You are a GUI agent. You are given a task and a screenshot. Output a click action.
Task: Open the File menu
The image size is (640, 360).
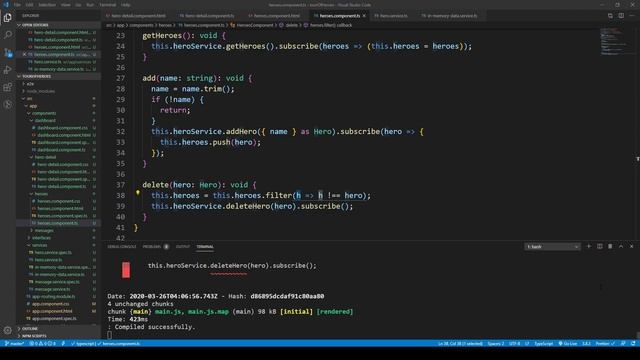(17, 5)
